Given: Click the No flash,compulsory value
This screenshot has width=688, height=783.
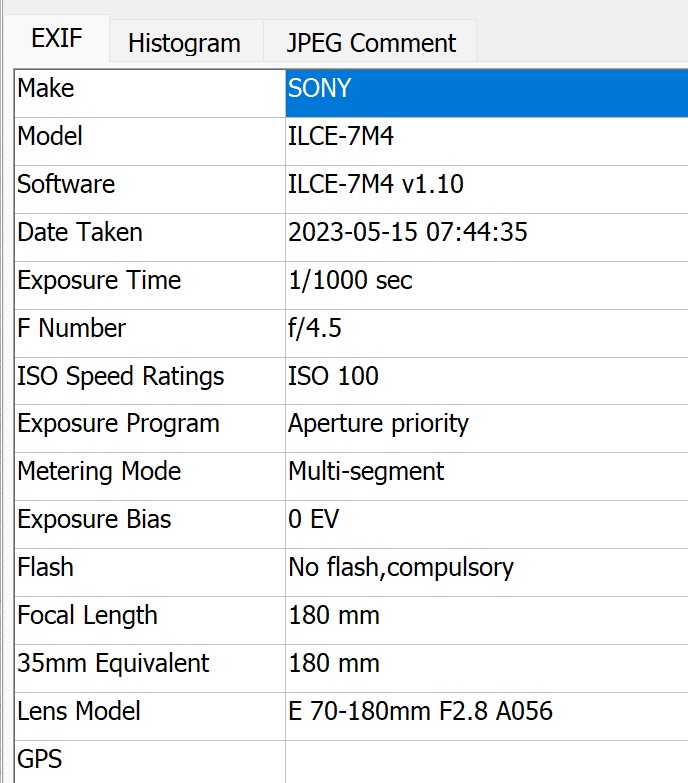Looking at the screenshot, I should coord(401,567).
